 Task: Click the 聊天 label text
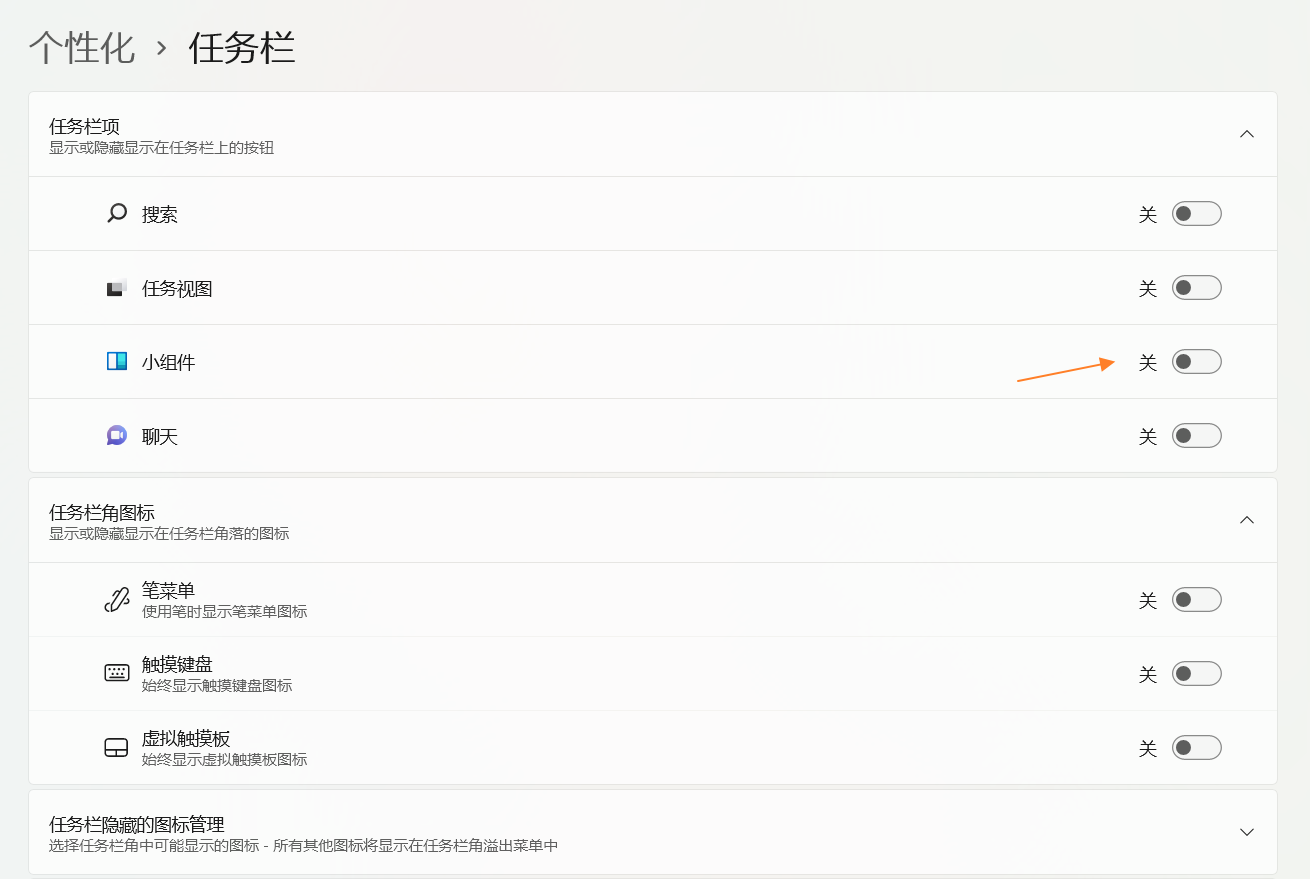click(160, 436)
